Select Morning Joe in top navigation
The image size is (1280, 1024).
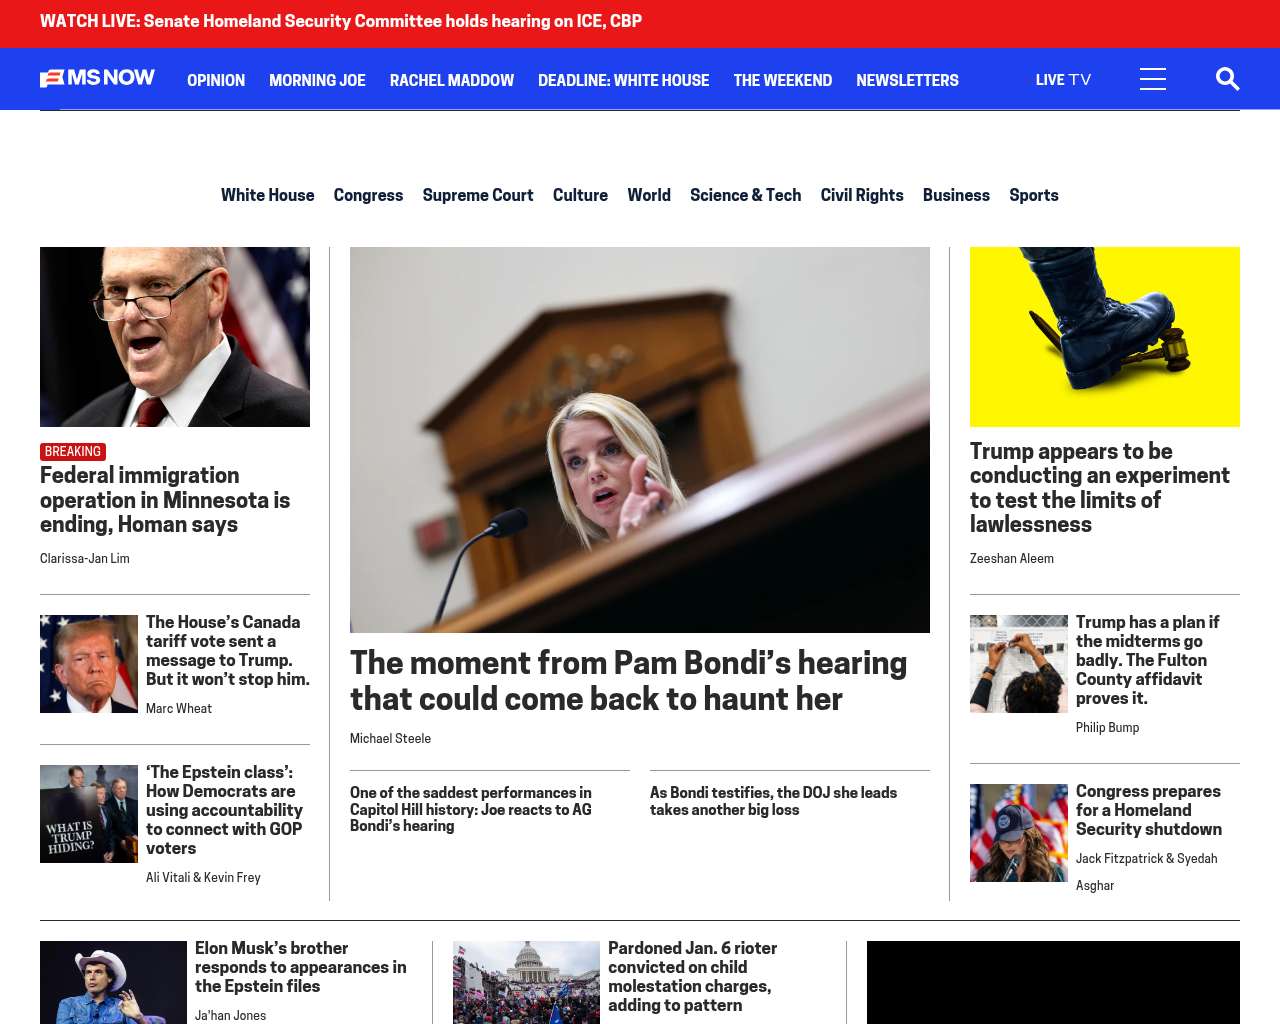(x=317, y=80)
